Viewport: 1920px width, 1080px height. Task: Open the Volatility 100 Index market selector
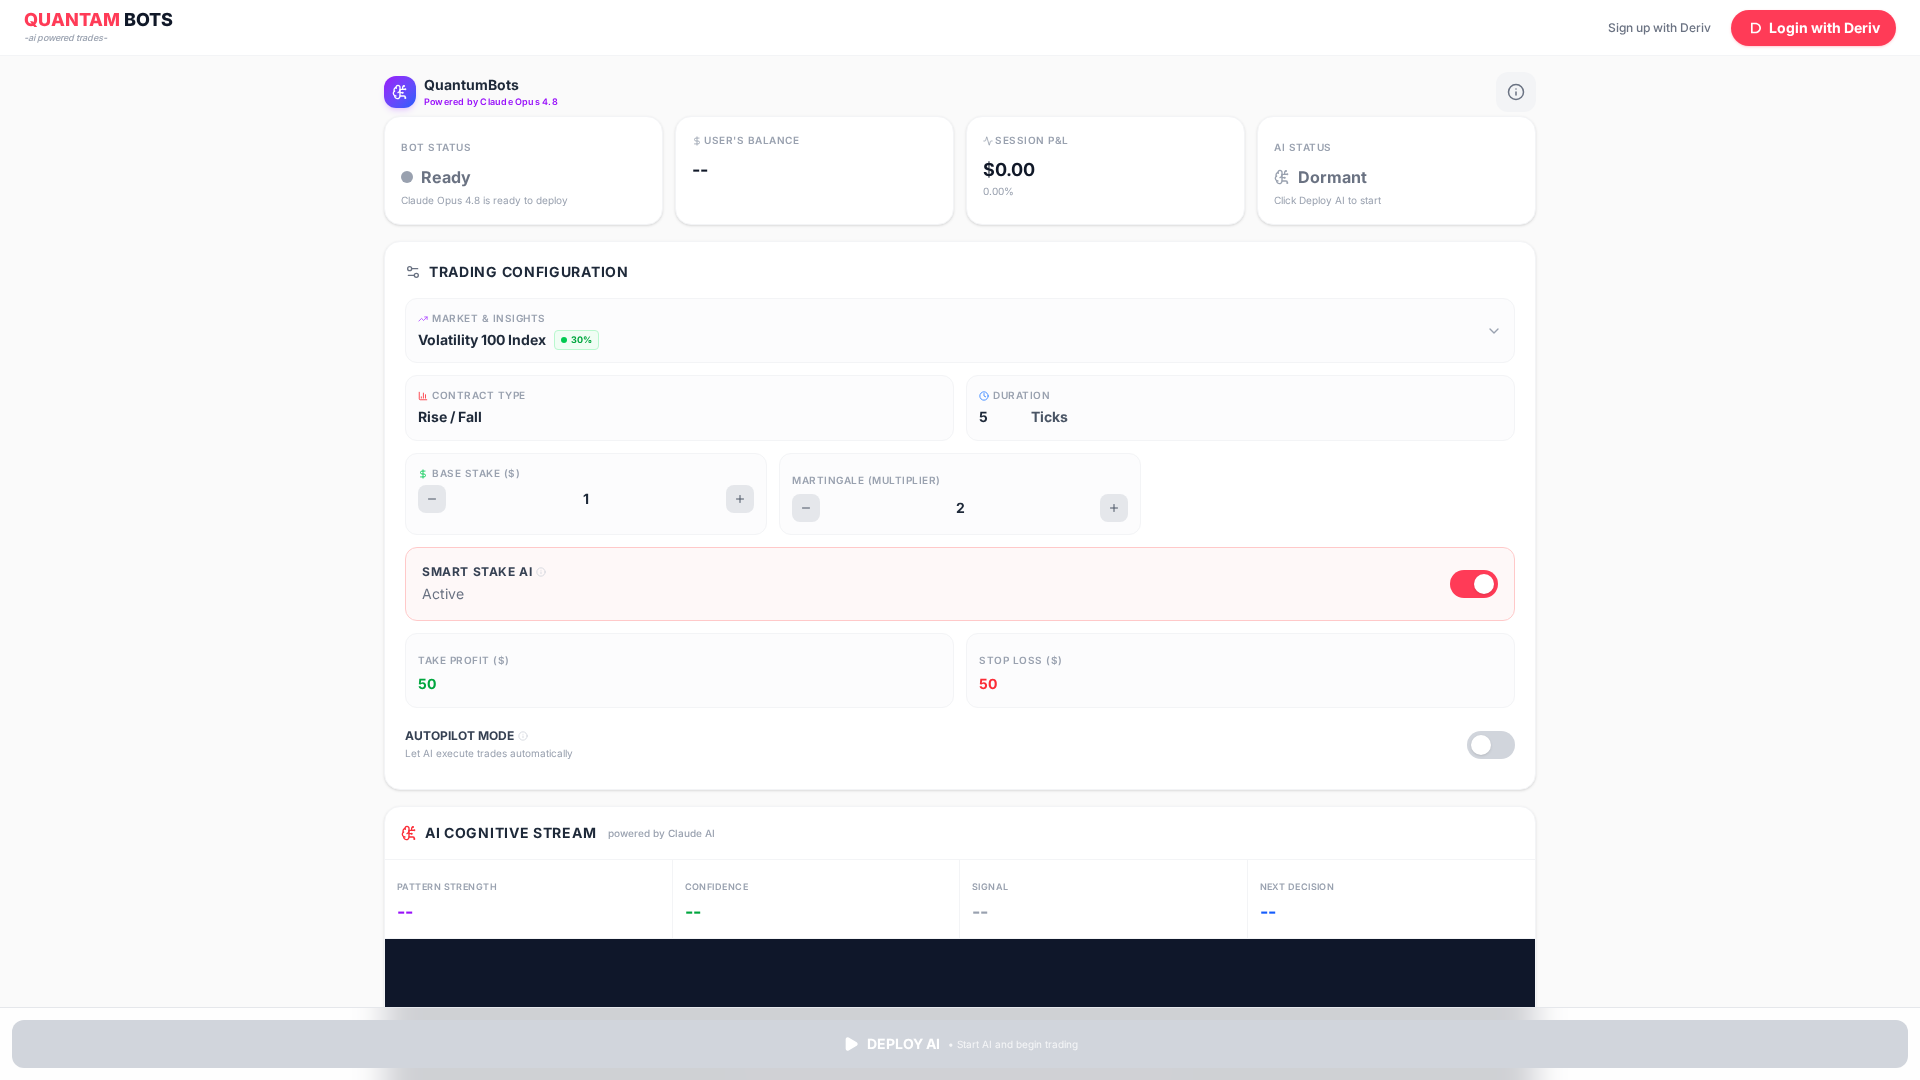tap(960, 331)
